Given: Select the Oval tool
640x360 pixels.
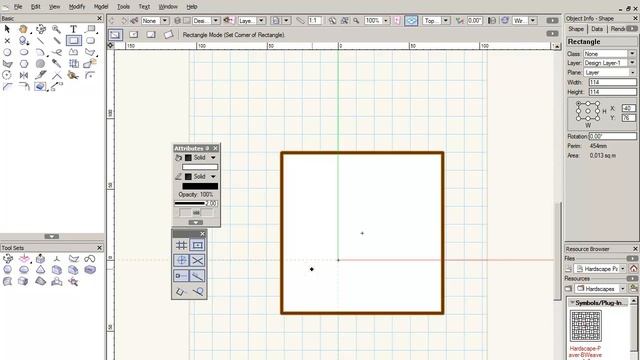Looking at the screenshot, I should point(23,52).
